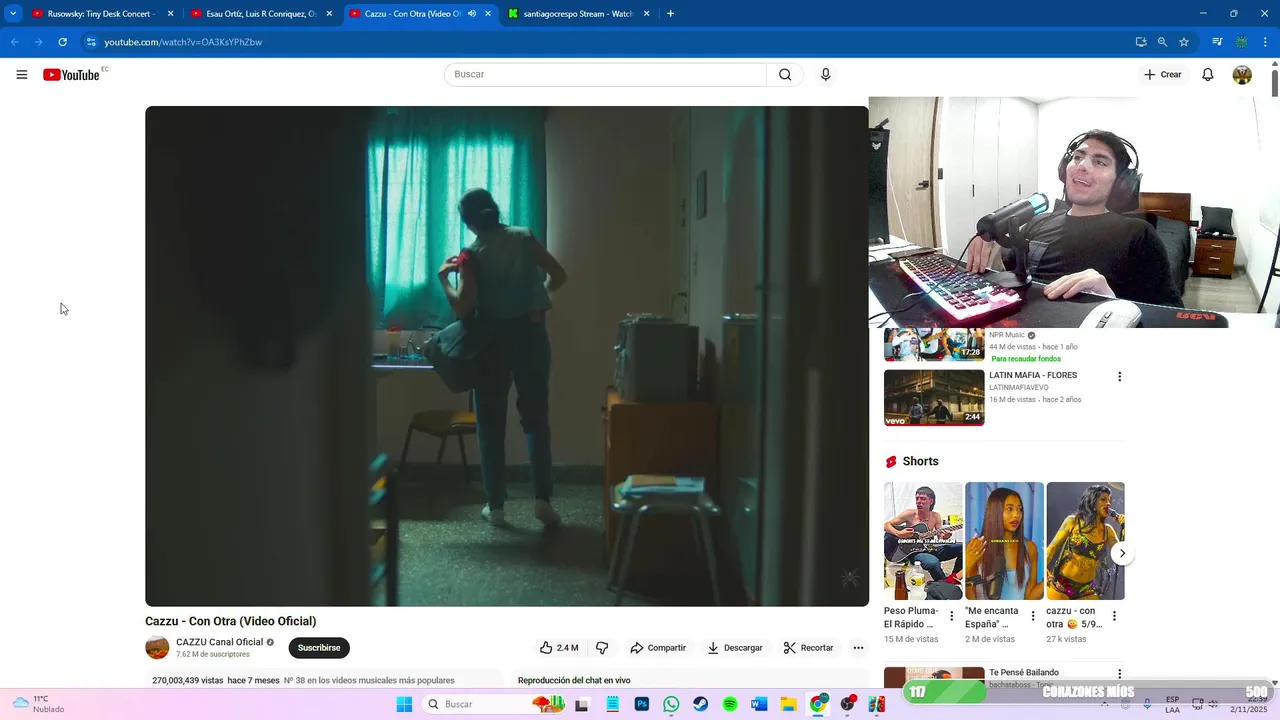Open the Windows Start menu
Viewport: 1280px width, 720px height.
click(404, 704)
